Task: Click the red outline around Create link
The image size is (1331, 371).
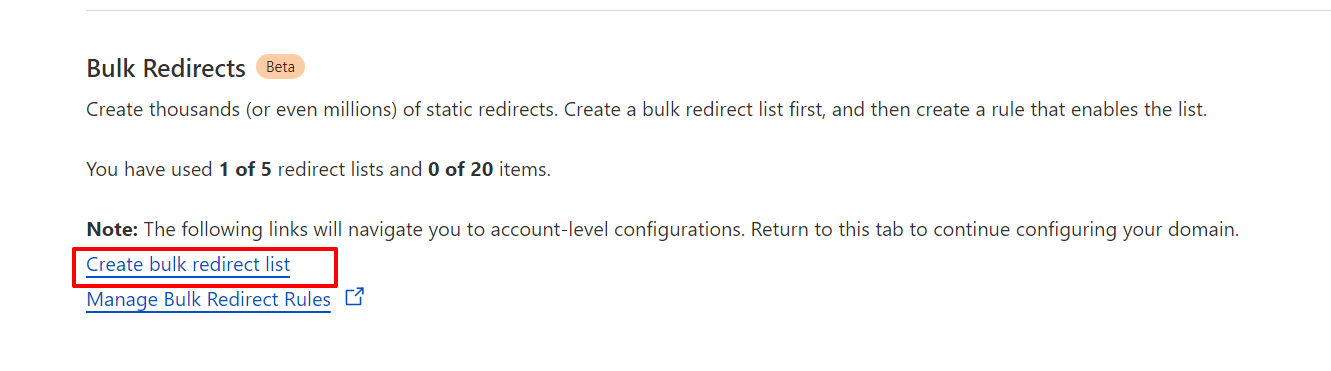Action: [206, 267]
